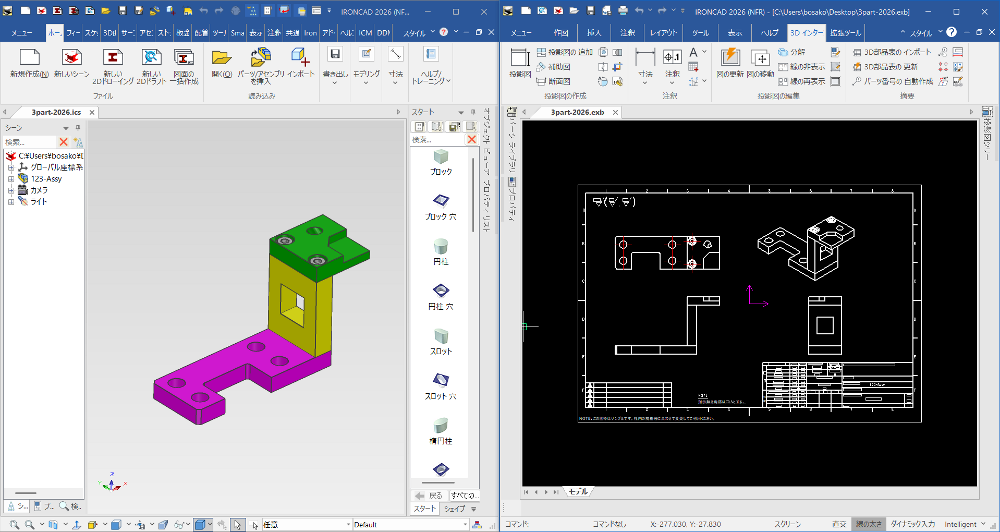The image size is (1000, 532).
Task: Select スロット shape in catalog
Action: (441, 342)
